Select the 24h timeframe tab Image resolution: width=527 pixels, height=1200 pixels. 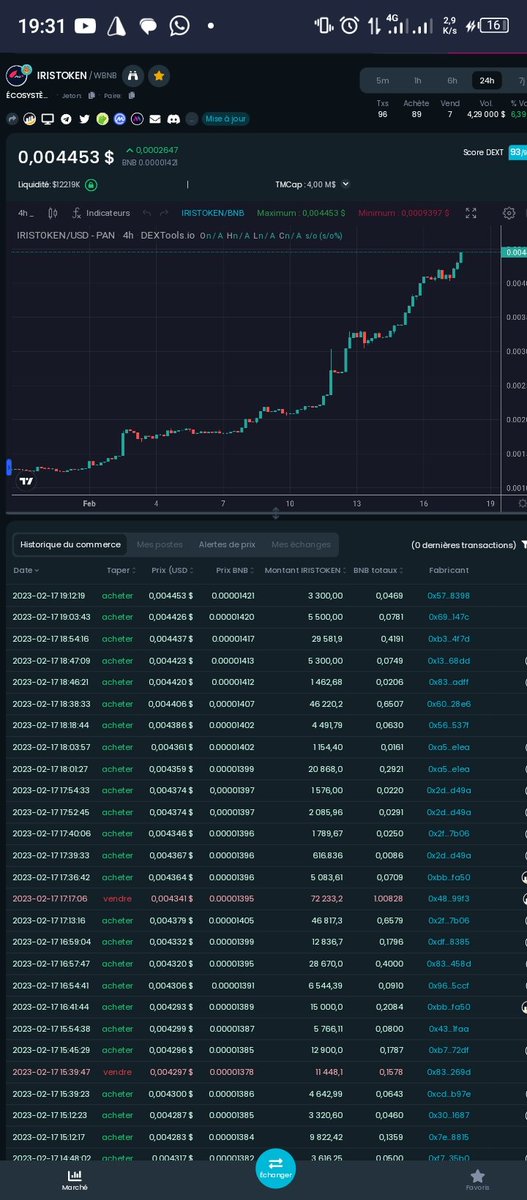(487, 80)
